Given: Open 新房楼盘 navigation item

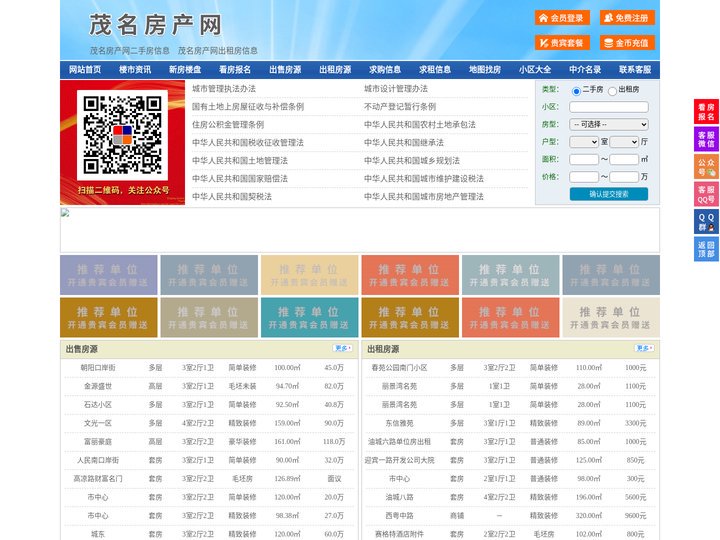Looking at the screenshot, I should click(185, 70).
